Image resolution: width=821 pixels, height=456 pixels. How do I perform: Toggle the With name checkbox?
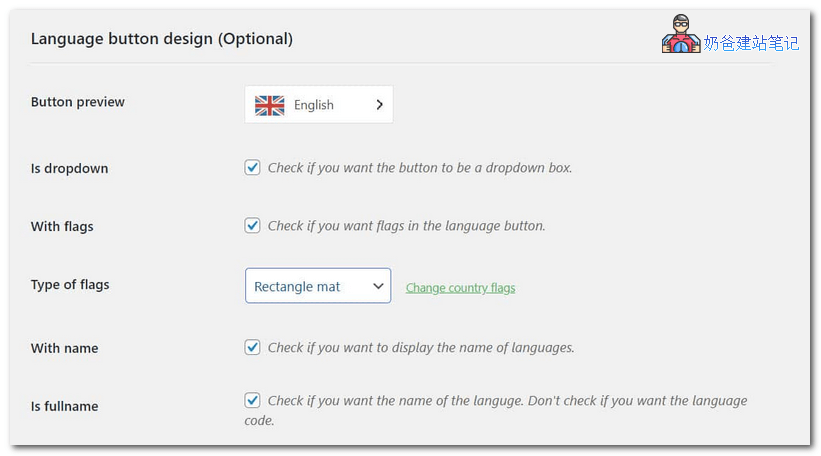click(x=253, y=348)
